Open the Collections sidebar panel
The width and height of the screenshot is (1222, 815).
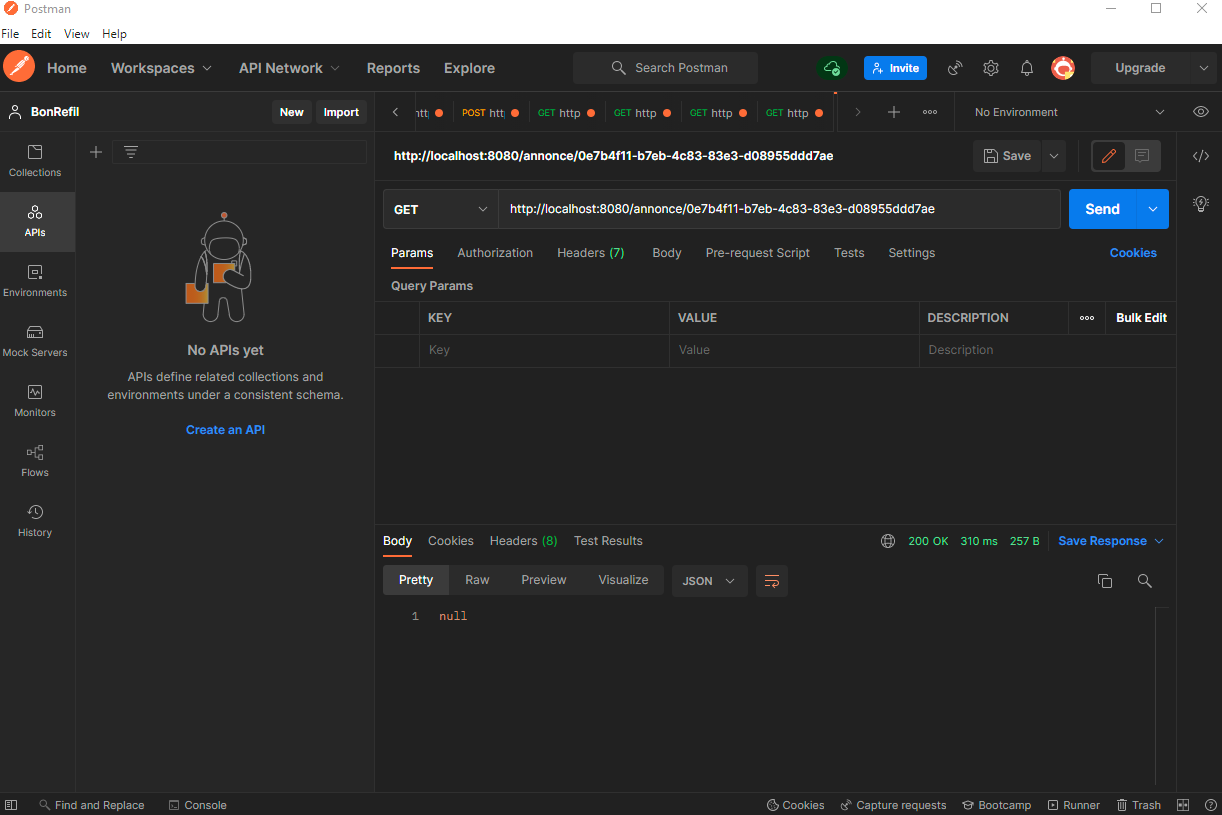(x=35, y=161)
